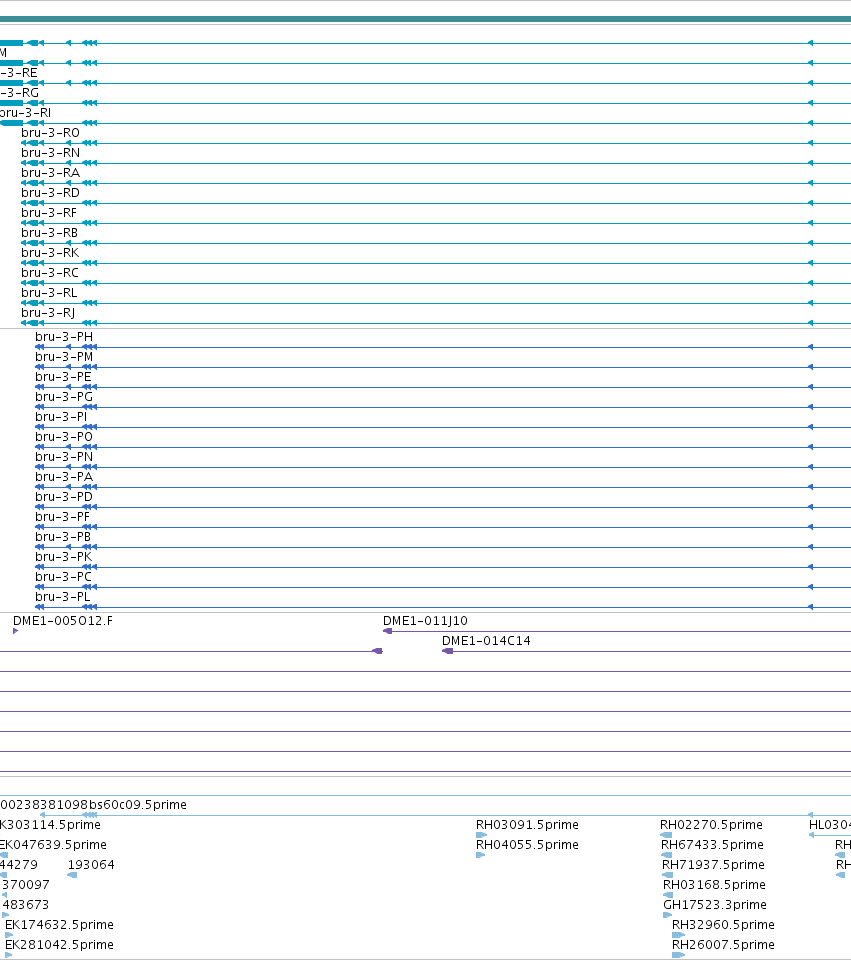Select the bru-3-RO transcript label
The width and height of the screenshot is (851, 960).
(50, 133)
